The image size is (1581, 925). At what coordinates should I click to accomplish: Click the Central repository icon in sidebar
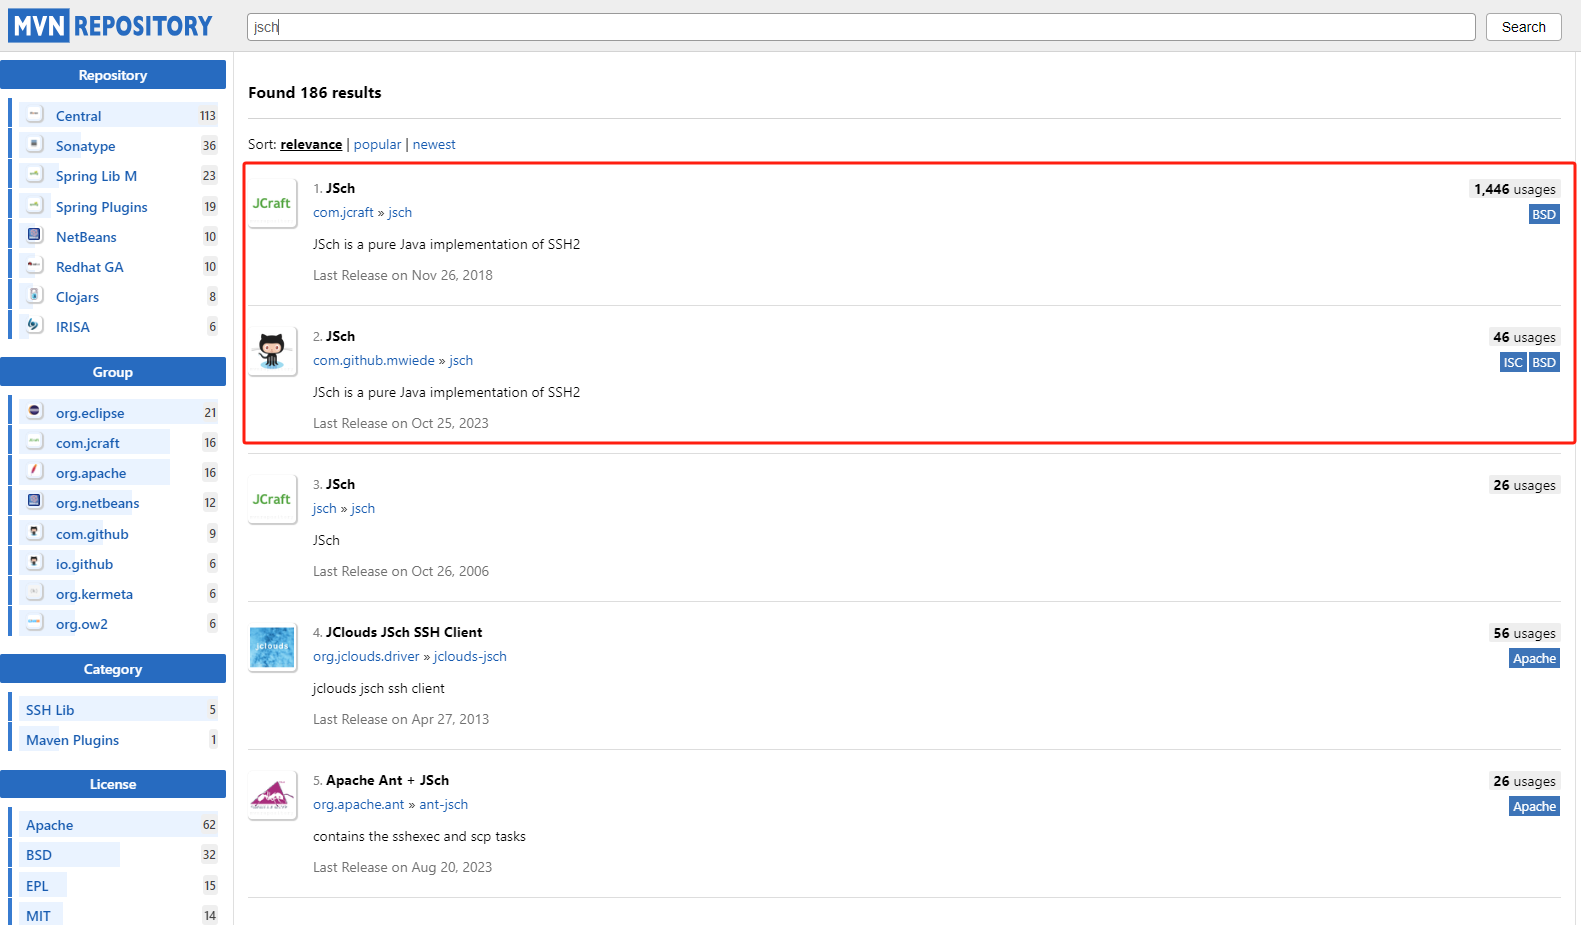coord(35,115)
